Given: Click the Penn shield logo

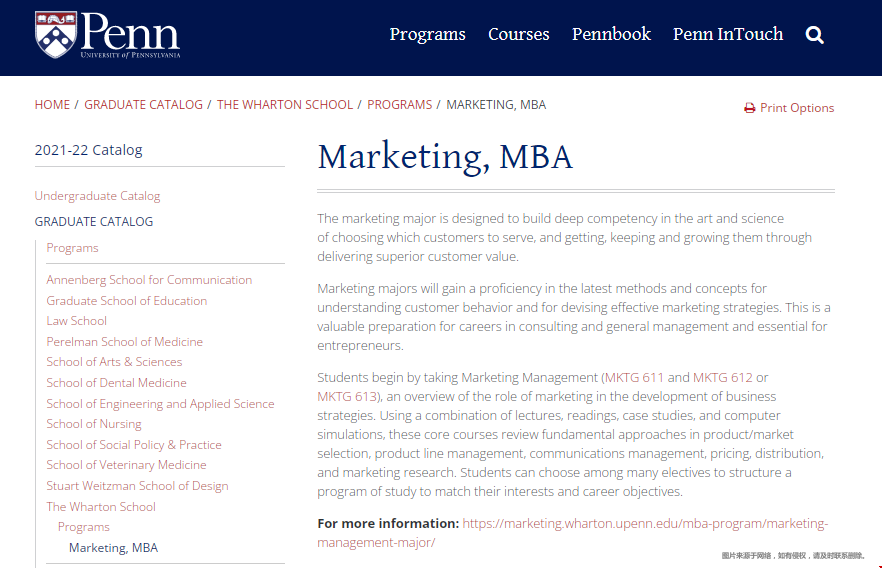Looking at the screenshot, I should 56,35.
